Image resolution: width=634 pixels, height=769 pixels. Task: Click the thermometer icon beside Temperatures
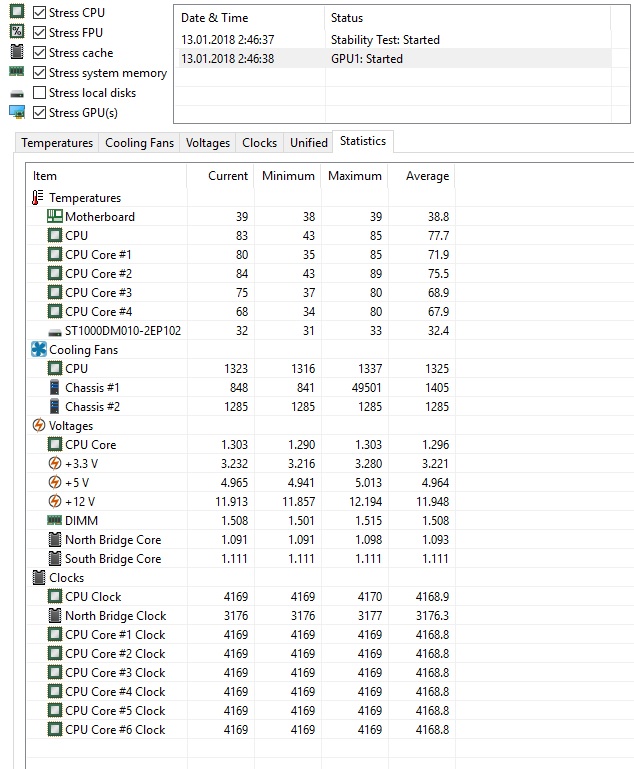pyautogui.click(x=39, y=198)
